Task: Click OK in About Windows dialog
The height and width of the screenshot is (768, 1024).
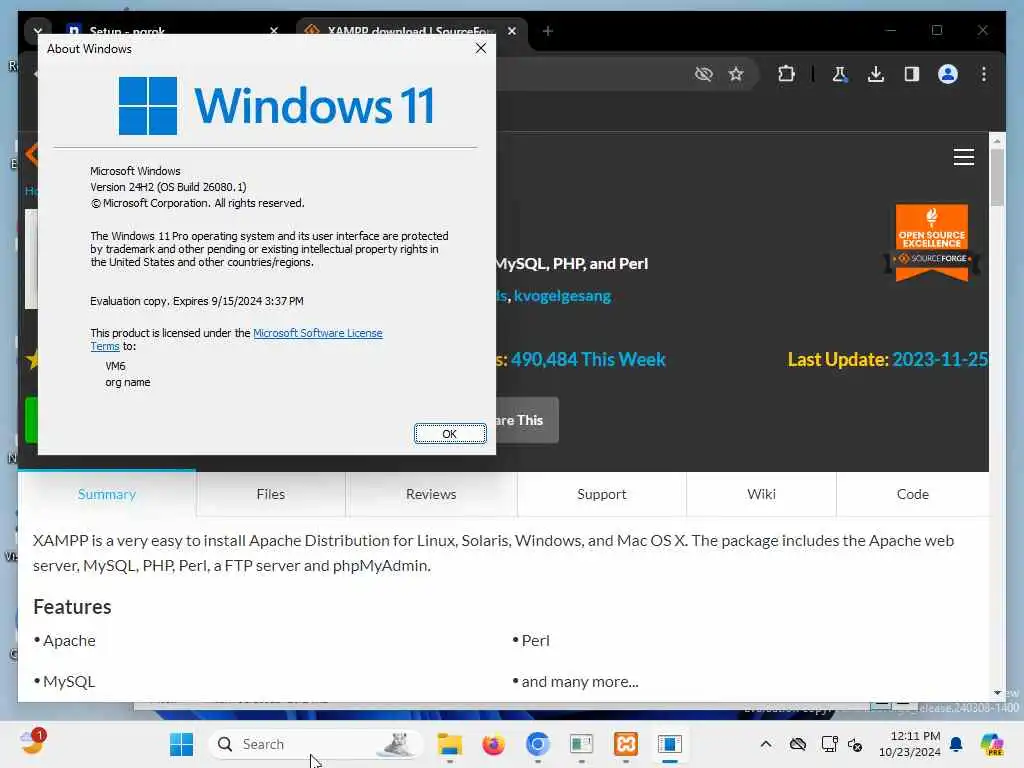Action: [450, 434]
